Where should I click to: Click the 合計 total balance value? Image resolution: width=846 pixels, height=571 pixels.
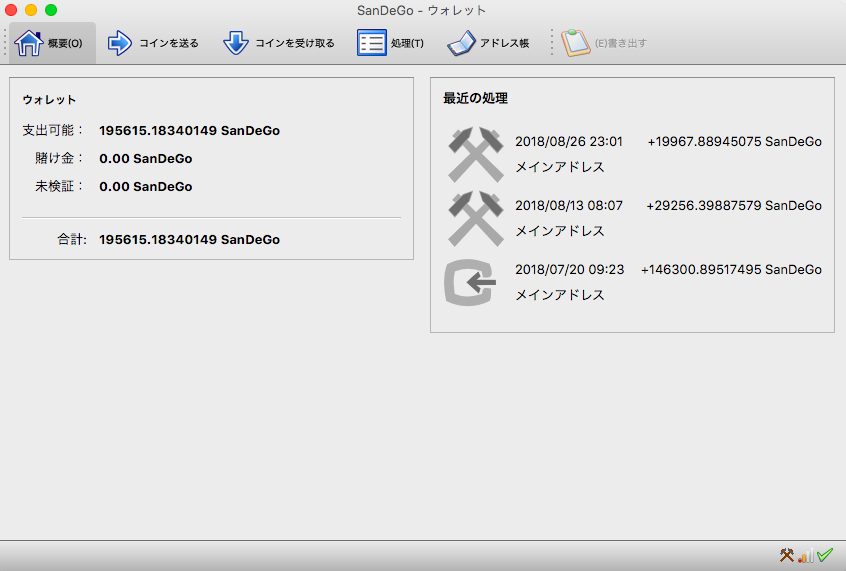coord(189,240)
